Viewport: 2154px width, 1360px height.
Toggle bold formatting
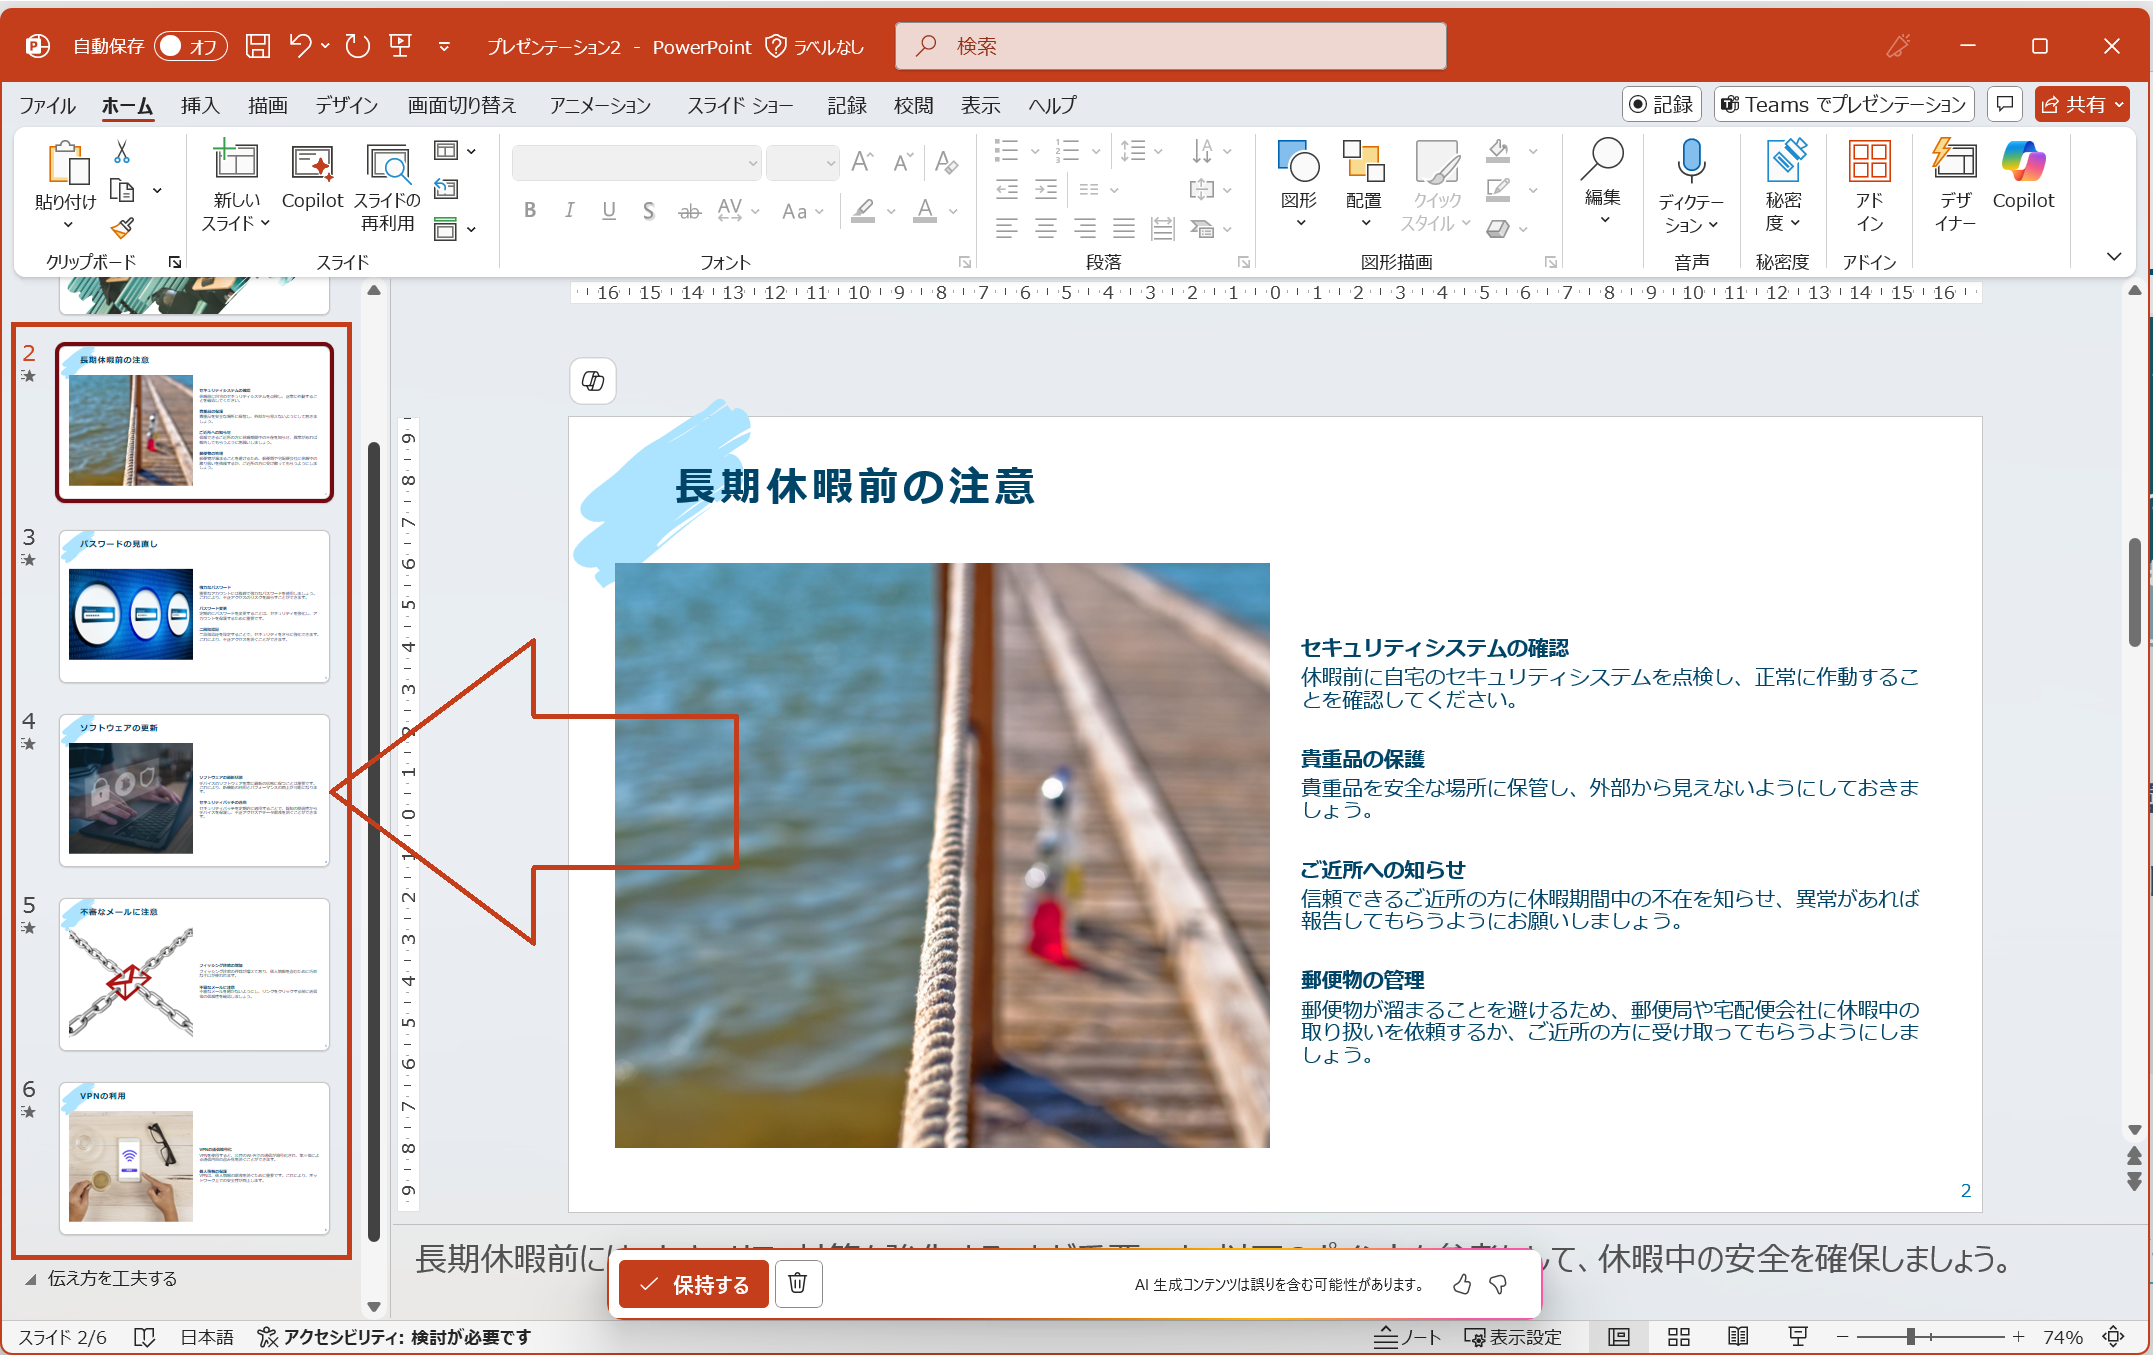pos(530,210)
